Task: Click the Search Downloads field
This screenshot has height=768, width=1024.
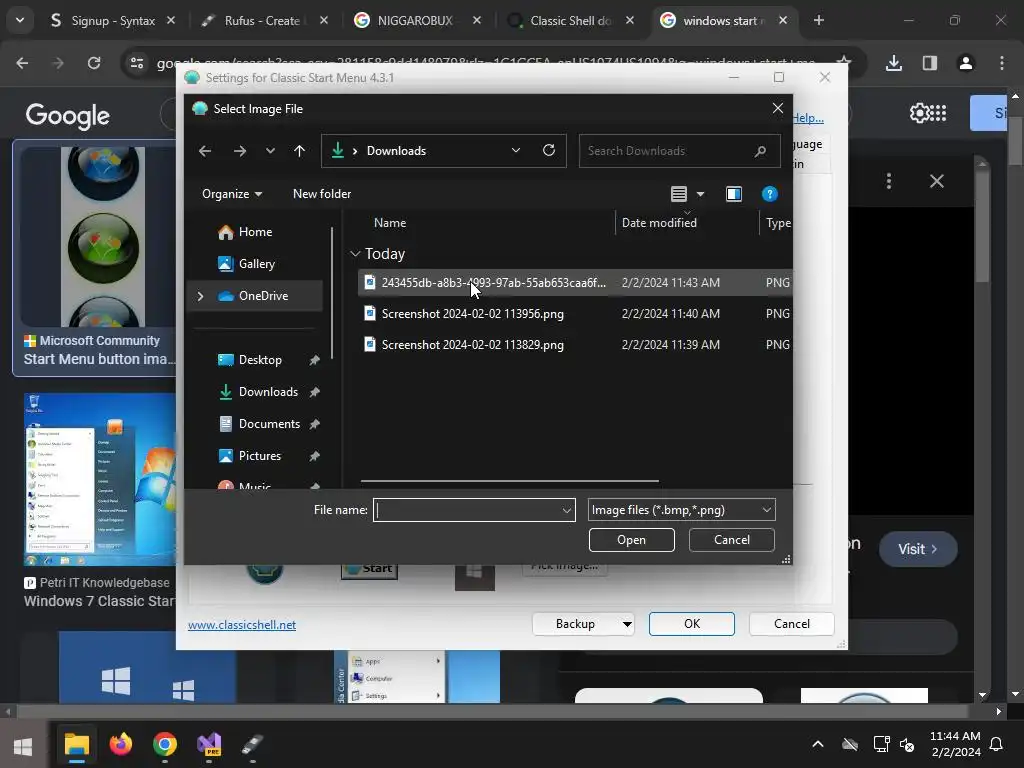Action: point(679,151)
